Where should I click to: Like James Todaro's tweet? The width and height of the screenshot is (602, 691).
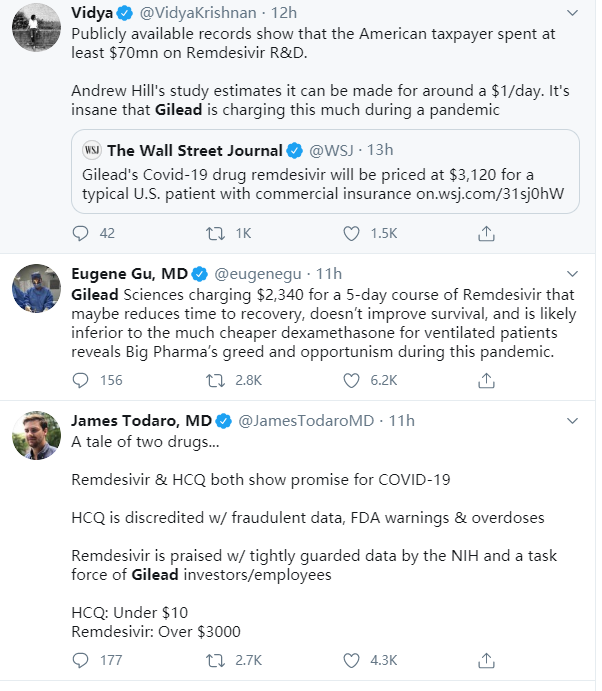click(351, 660)
